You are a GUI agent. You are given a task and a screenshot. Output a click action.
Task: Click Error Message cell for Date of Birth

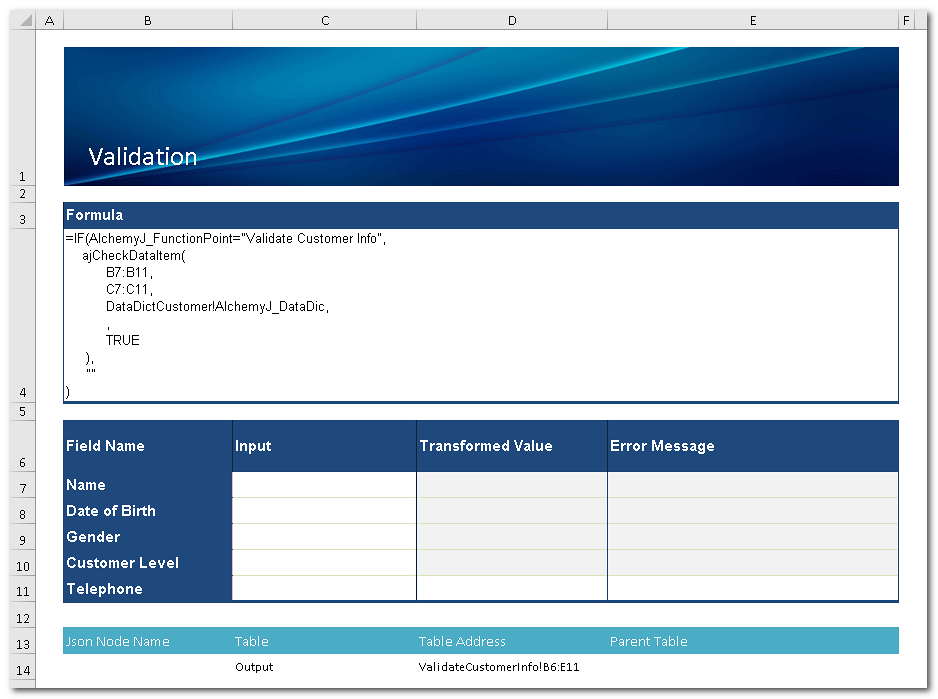753,510
